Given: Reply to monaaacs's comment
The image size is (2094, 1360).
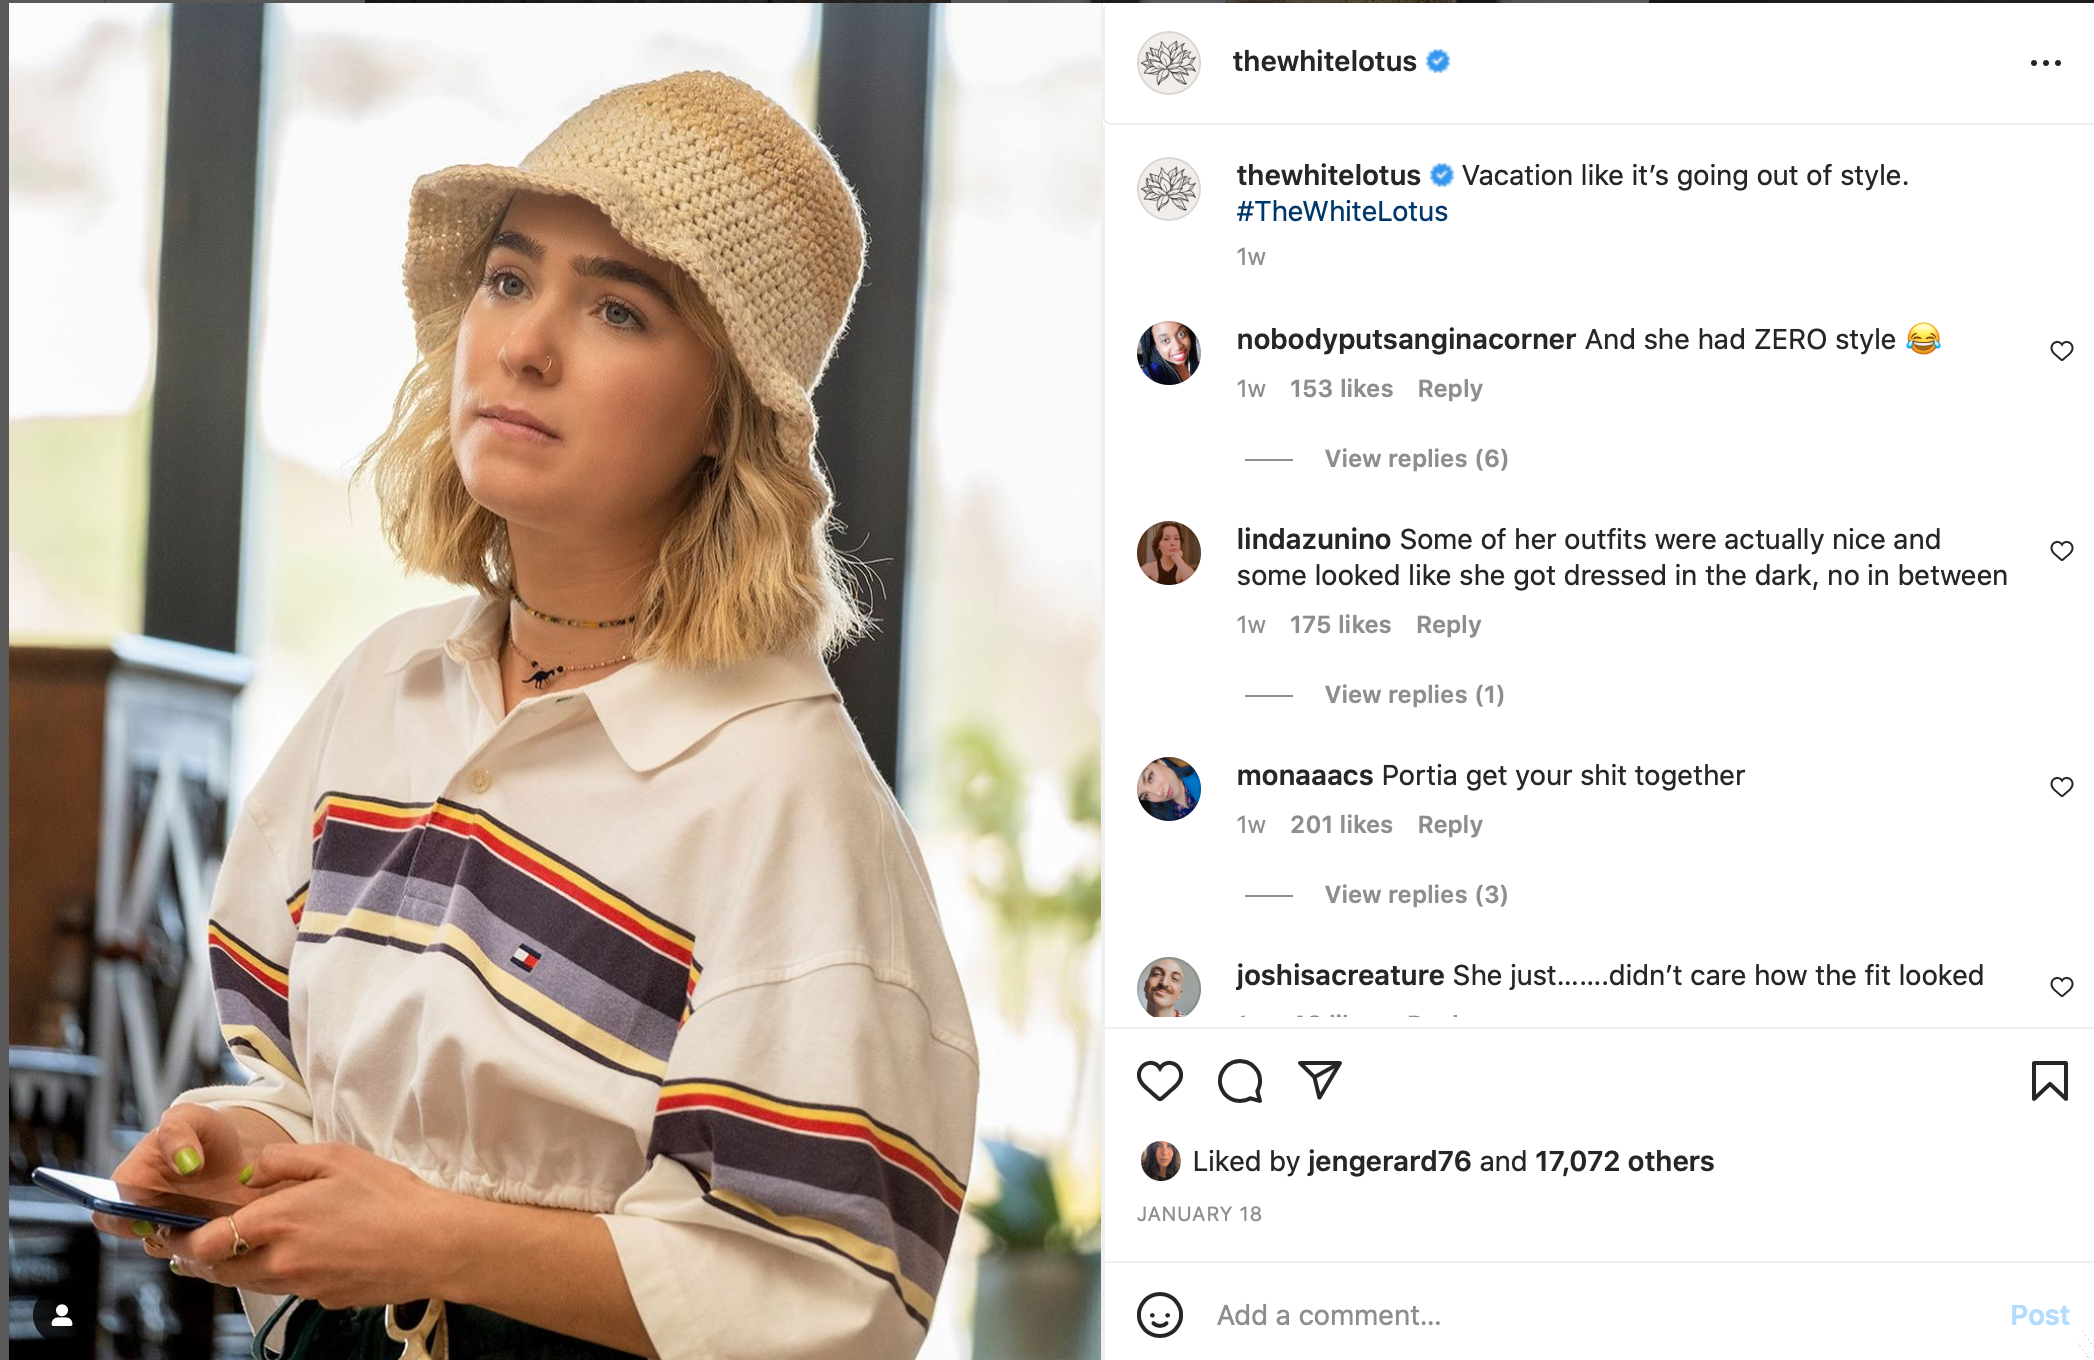Looking at the screenshot, I should pyautogui.click(x=1450, y=825).
